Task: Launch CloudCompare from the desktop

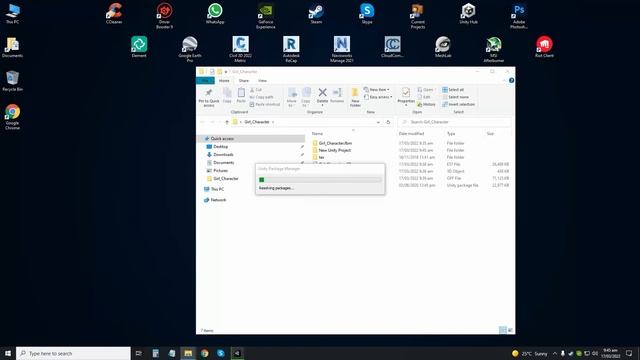Action: (392, 47)
